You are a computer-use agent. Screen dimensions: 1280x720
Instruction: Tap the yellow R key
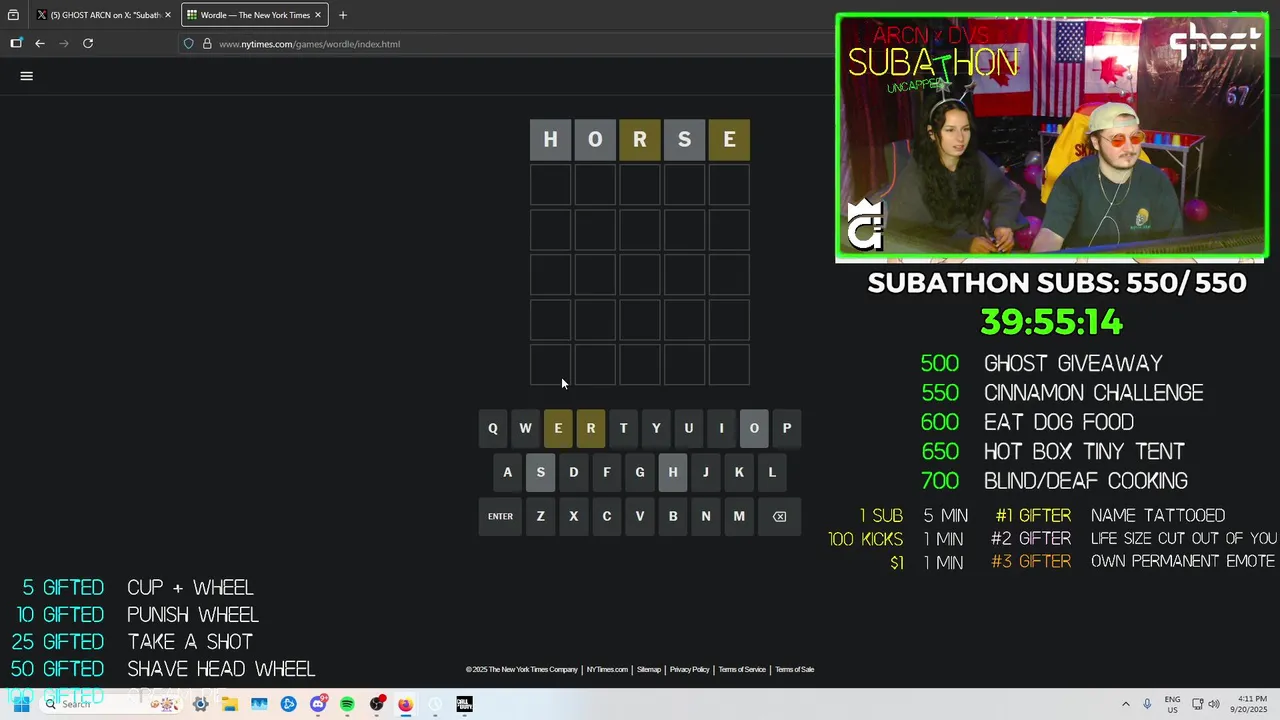[x=591, y=429]
